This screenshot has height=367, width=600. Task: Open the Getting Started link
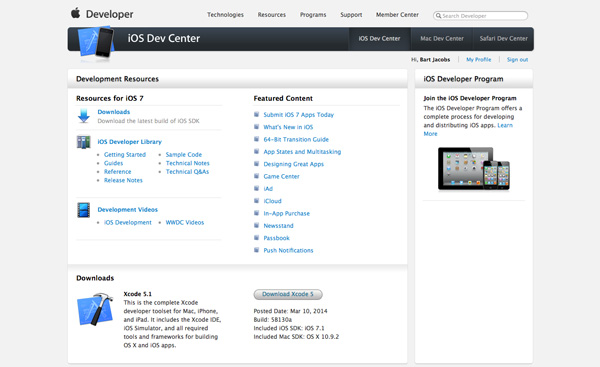pos(125,155)
